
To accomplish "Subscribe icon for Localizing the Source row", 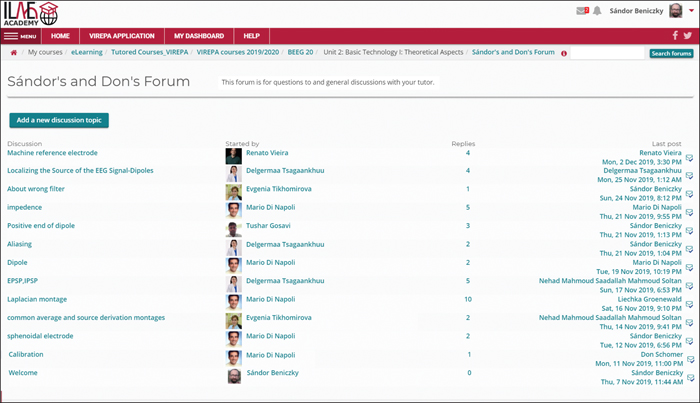I will (x=689, y=175).
